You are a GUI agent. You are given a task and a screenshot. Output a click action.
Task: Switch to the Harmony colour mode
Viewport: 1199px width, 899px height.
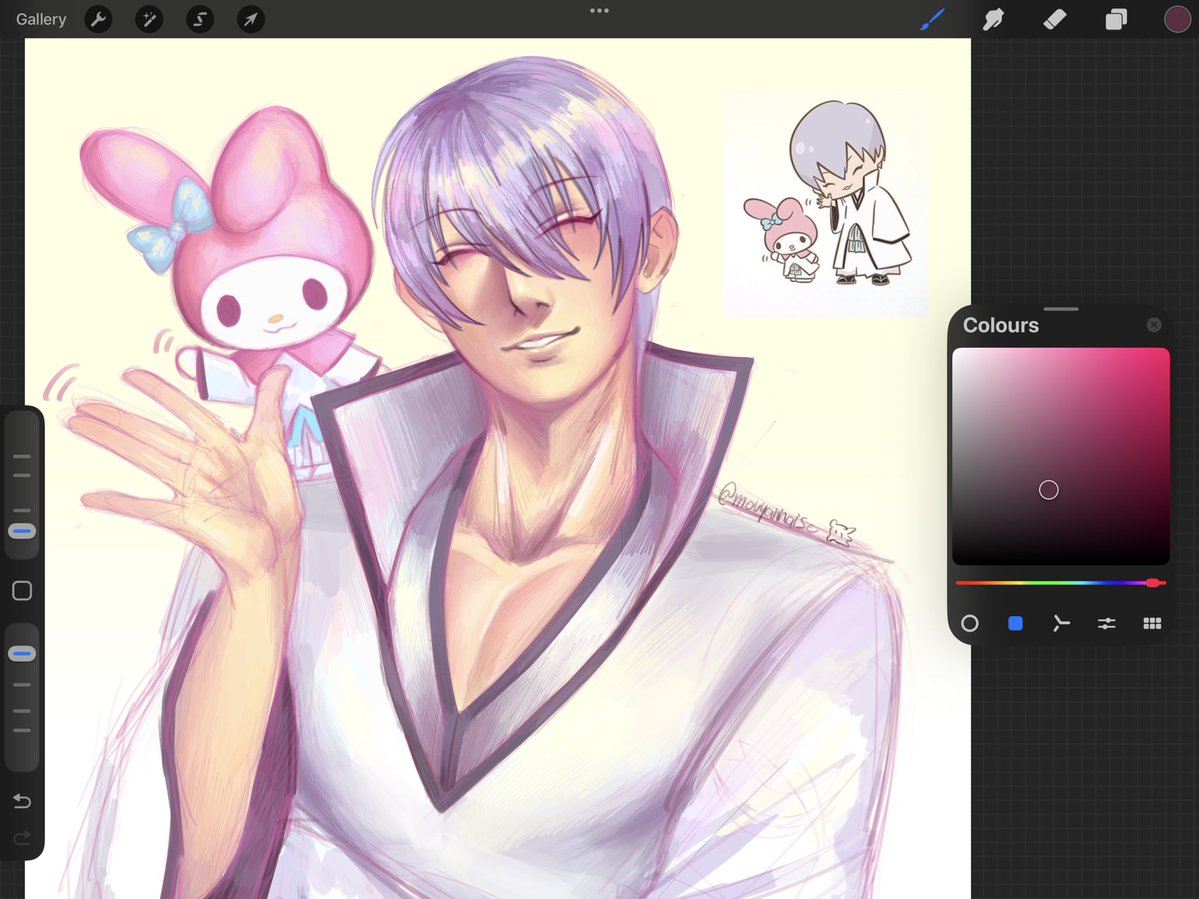pyautogui.click(x=1061, y=623)
